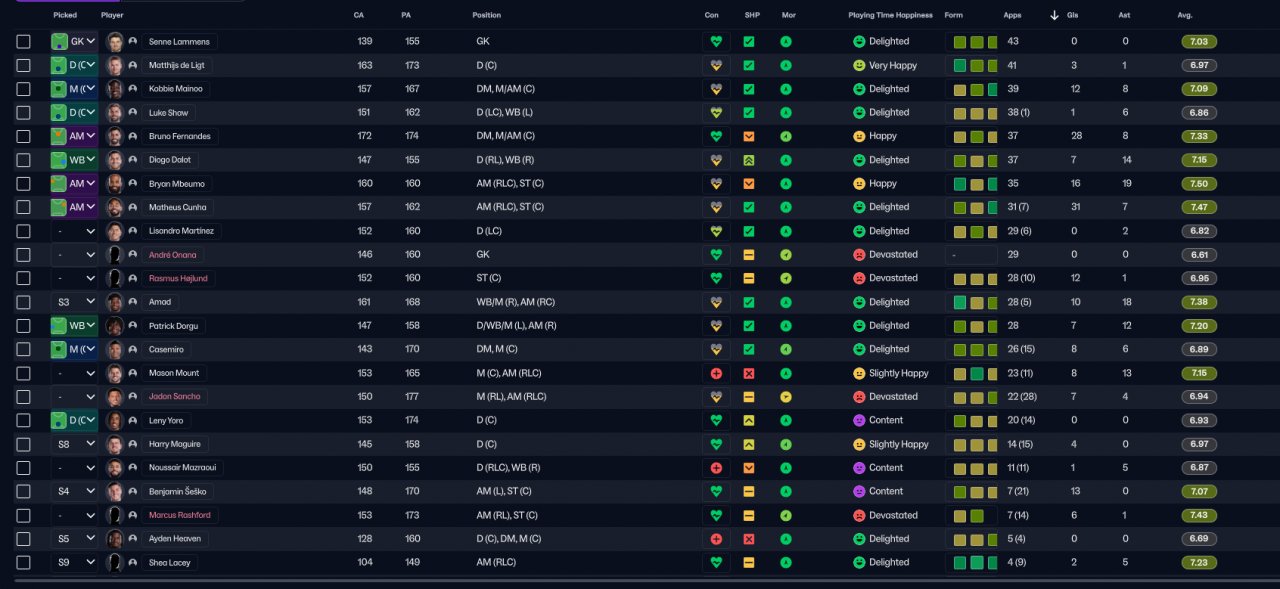Sort by the Avg. column header
Screen dimensions: 1280x589
click(x=1185, y=16)
